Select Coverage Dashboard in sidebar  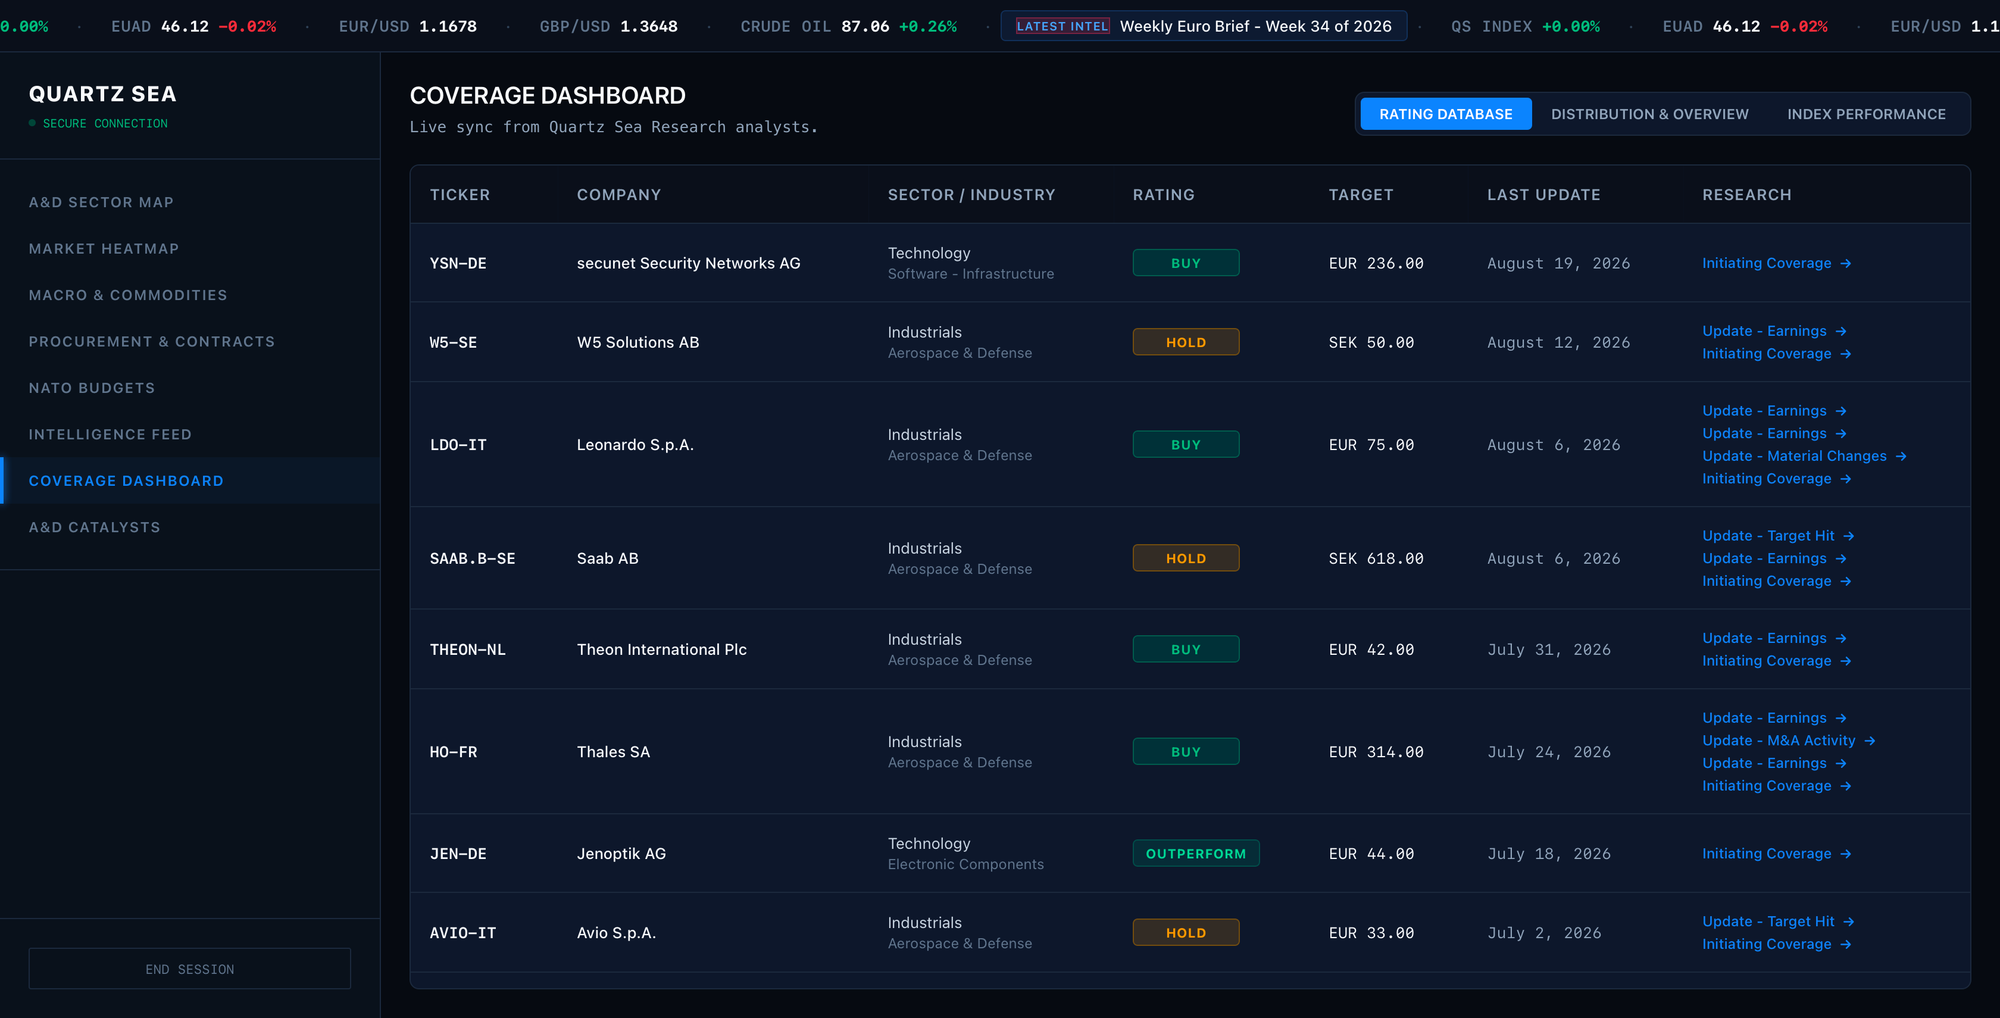pos(126,481)
